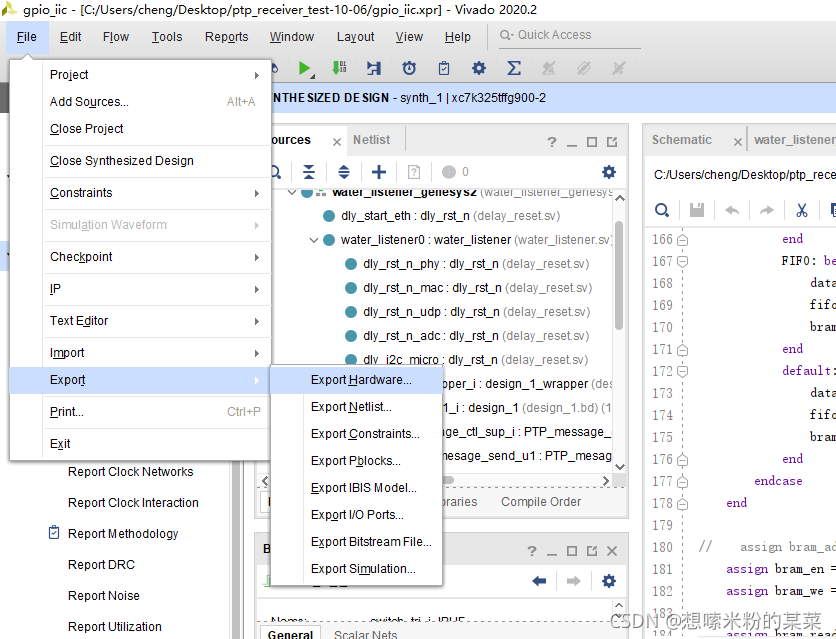Click the clipboard checkmark toolbar icon

coord(444,68)
